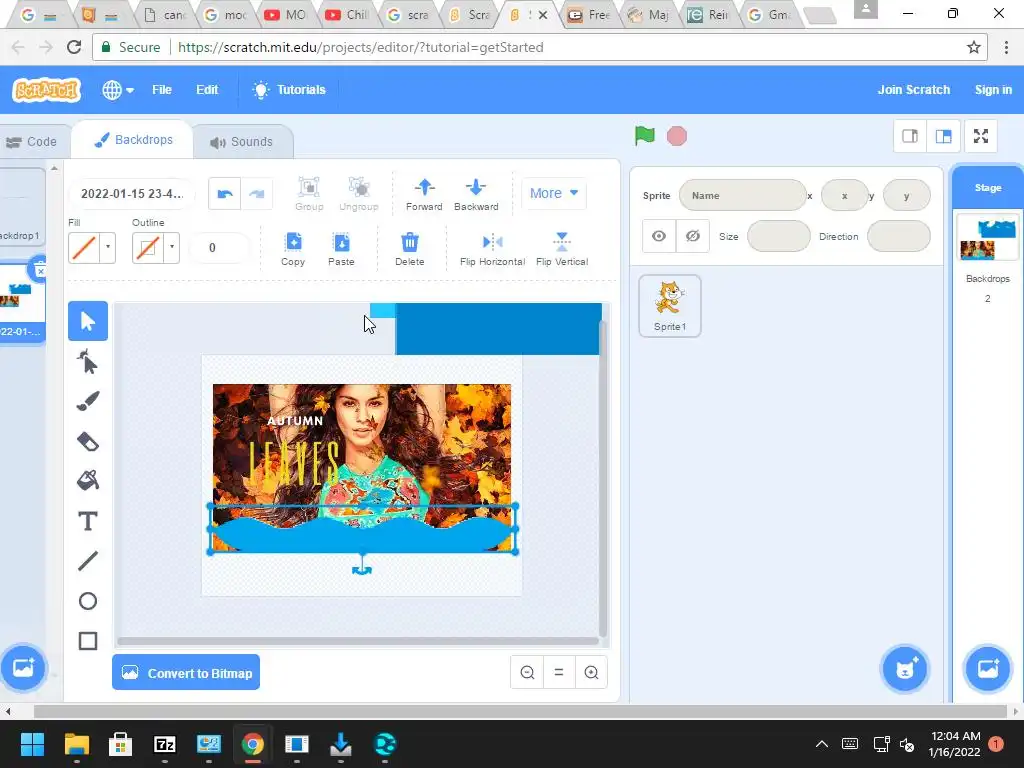Switch to the Code tab
The image size is (1024, 768).
[32, 142]
